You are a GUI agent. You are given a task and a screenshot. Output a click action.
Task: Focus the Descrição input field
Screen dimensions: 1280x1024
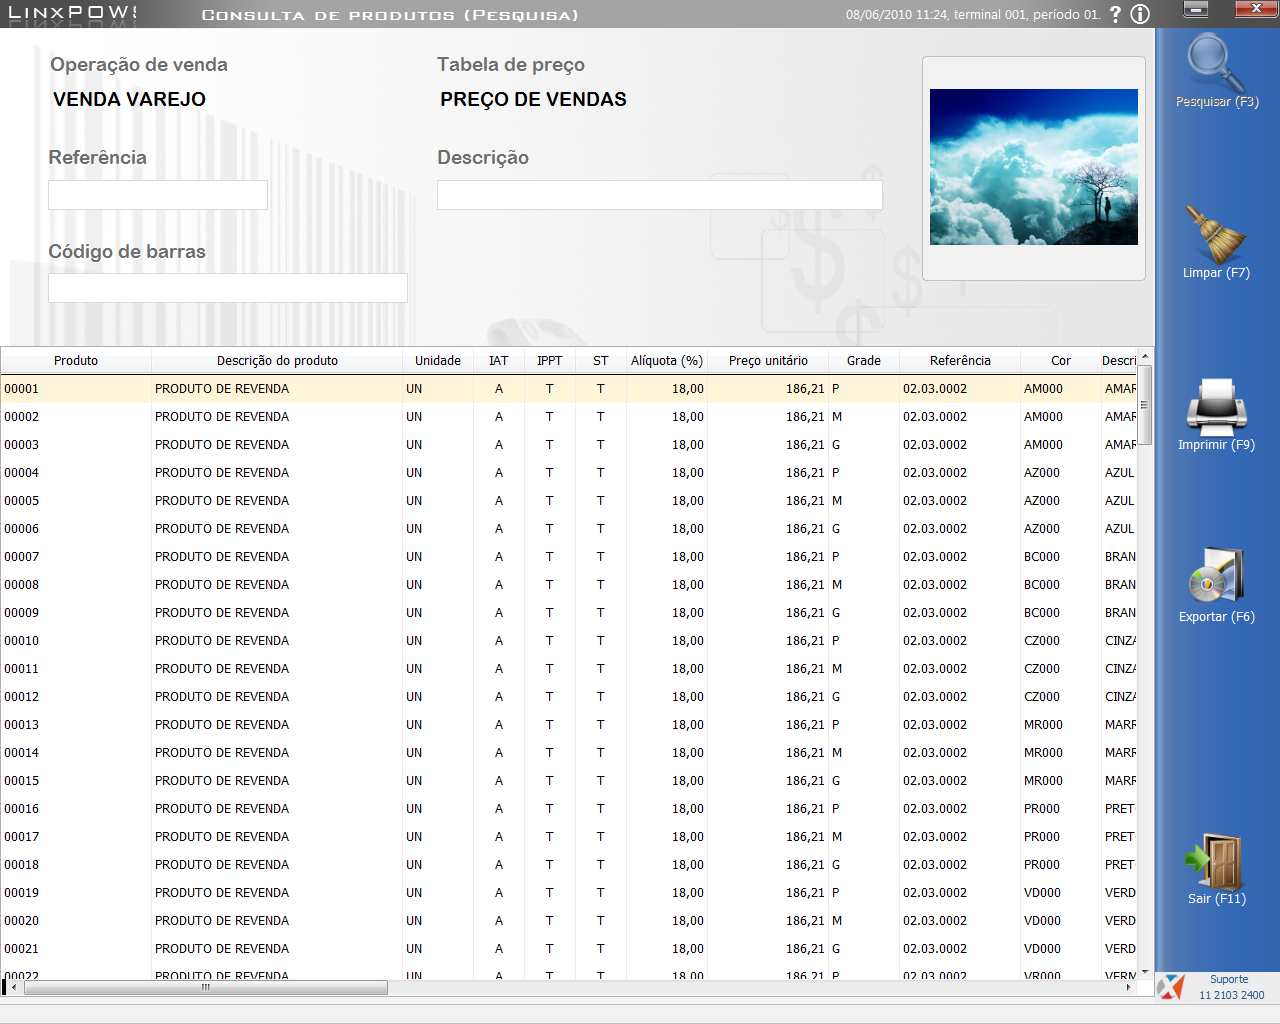coord(660,195)
